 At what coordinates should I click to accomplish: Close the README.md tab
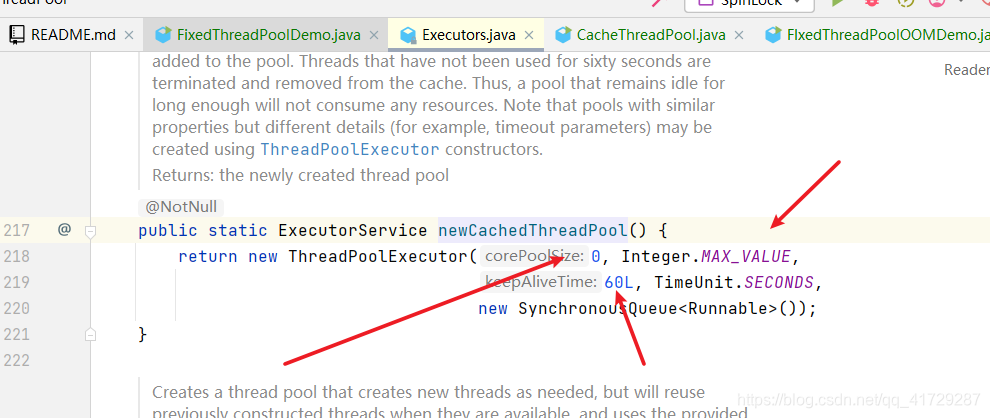[129, 35]
